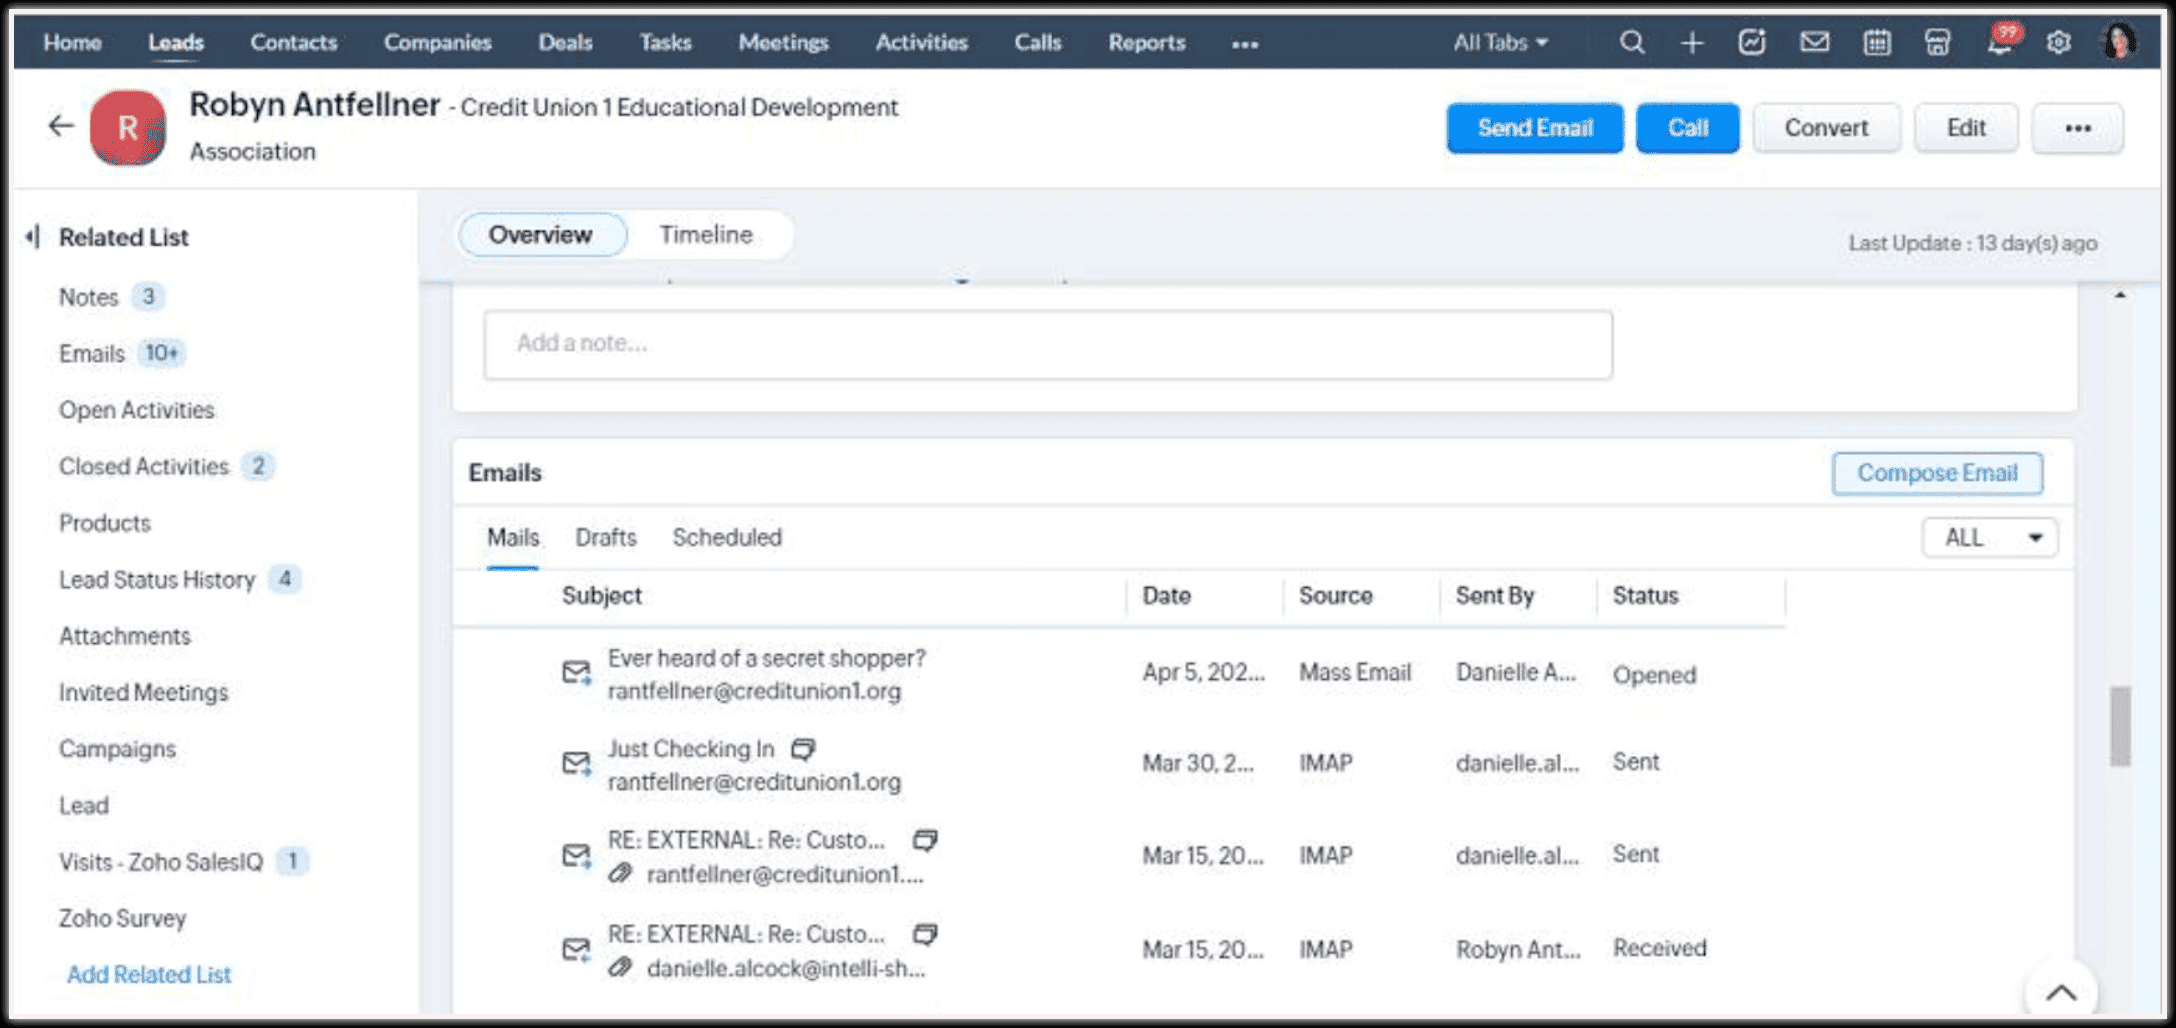The image size is (2176, 1028).
Task: Click the vertical scrollbar thumb
Action: (x=2119, y=726)
